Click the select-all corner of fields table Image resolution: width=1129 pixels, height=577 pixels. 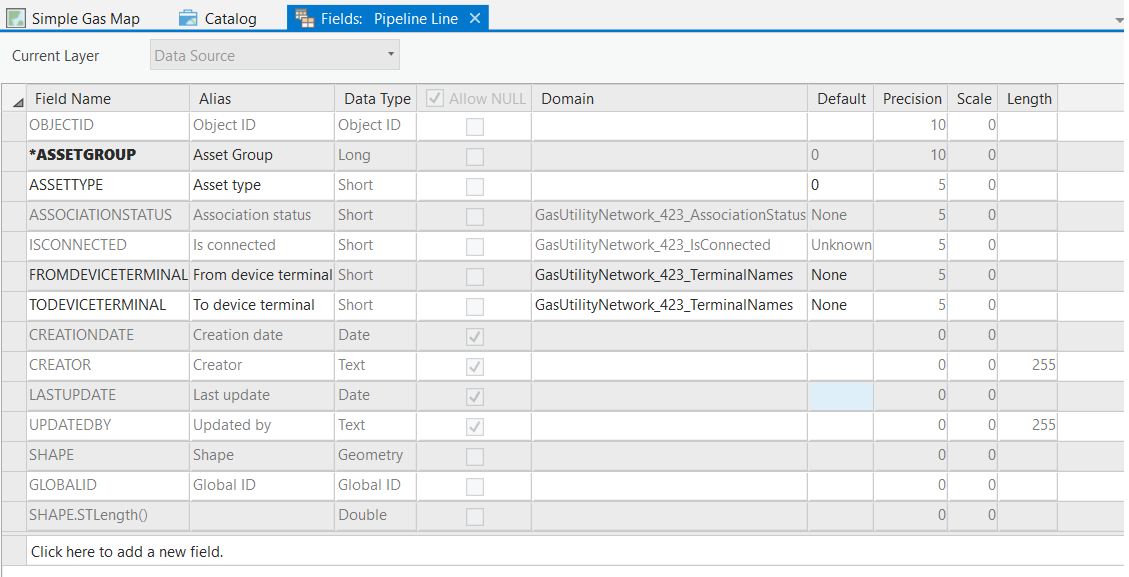click(x=14, y=99)
